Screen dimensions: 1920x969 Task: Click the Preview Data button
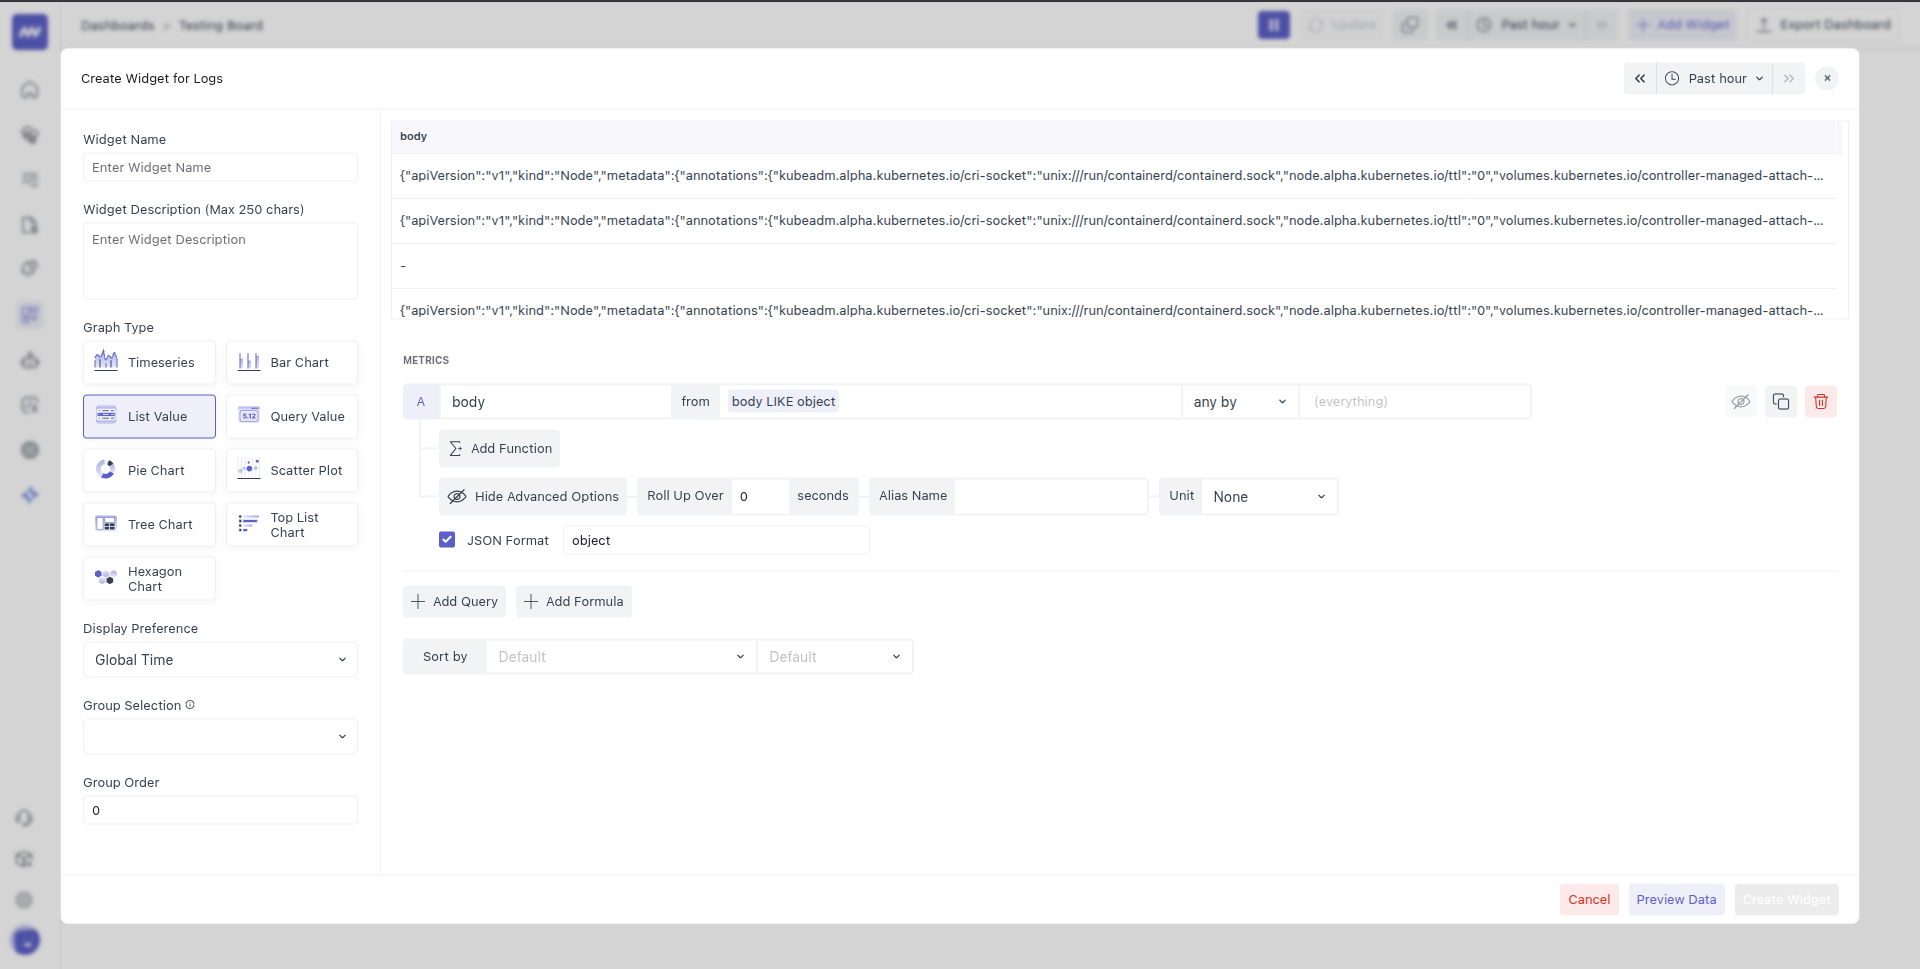1676,899
